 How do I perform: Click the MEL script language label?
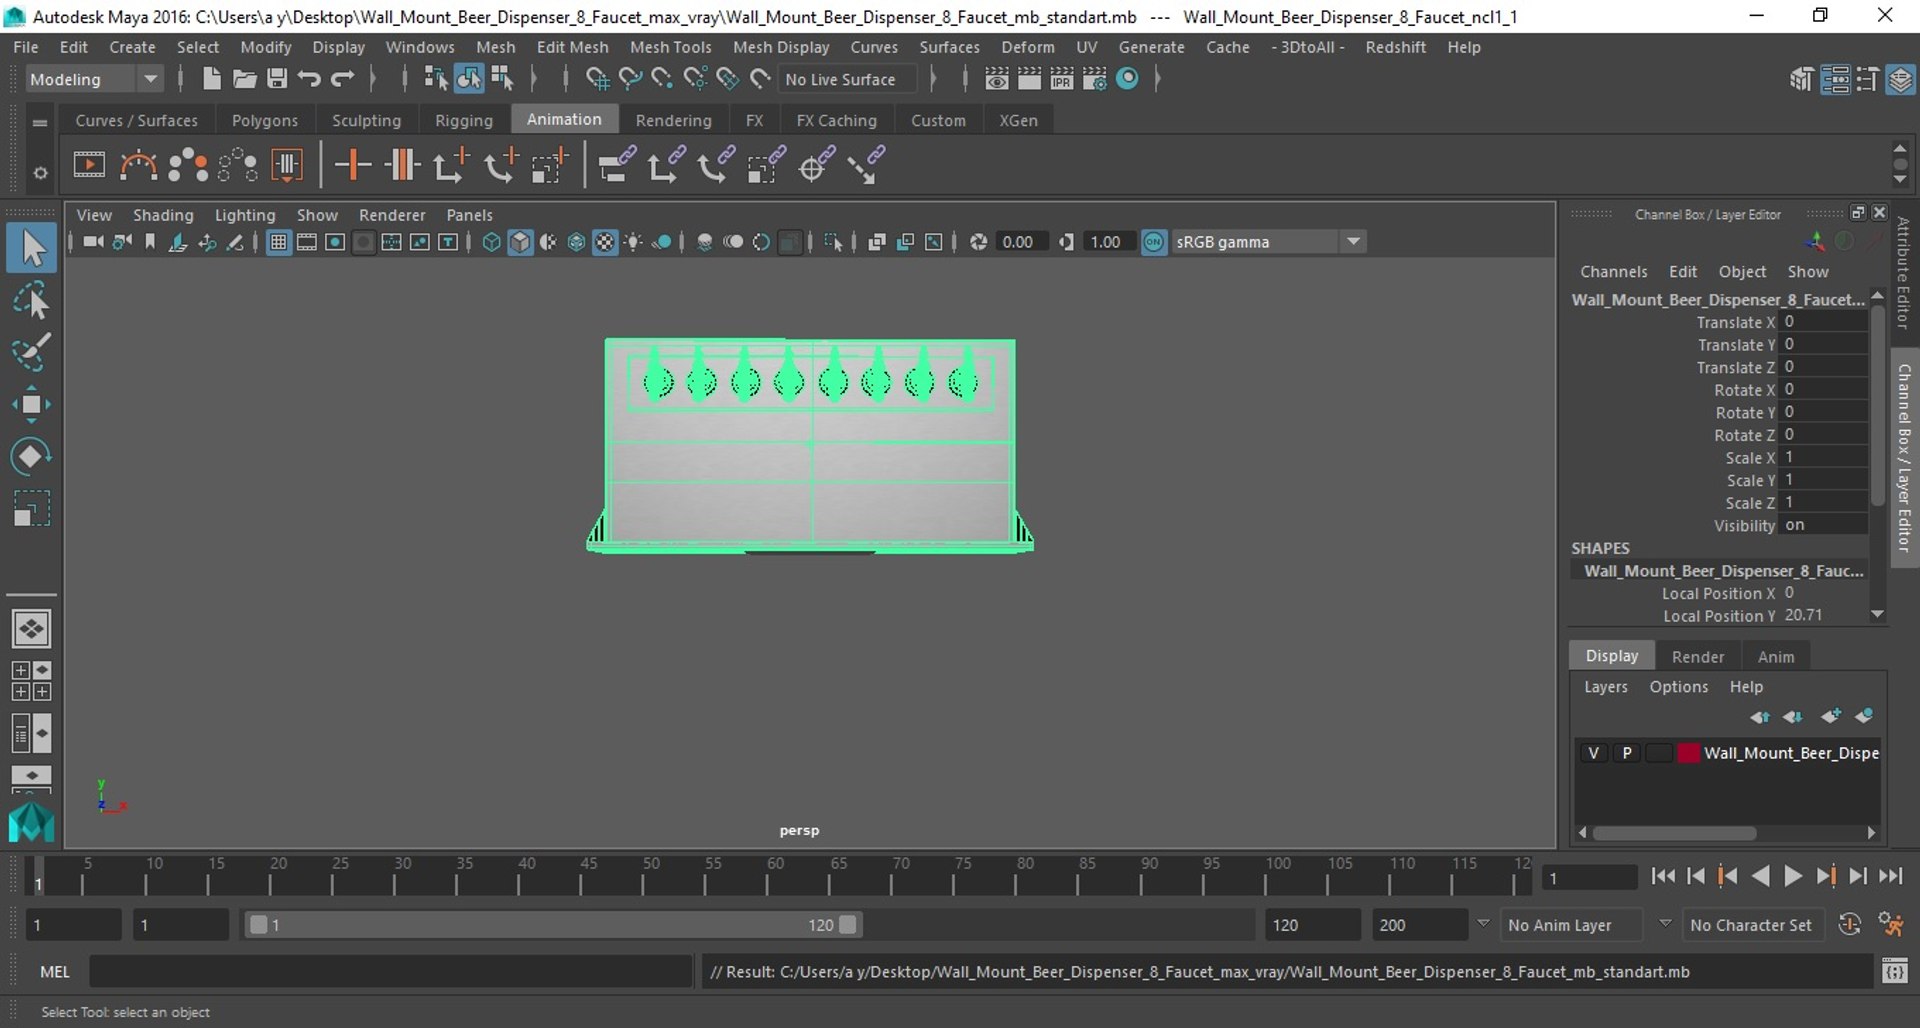[54, 972]
